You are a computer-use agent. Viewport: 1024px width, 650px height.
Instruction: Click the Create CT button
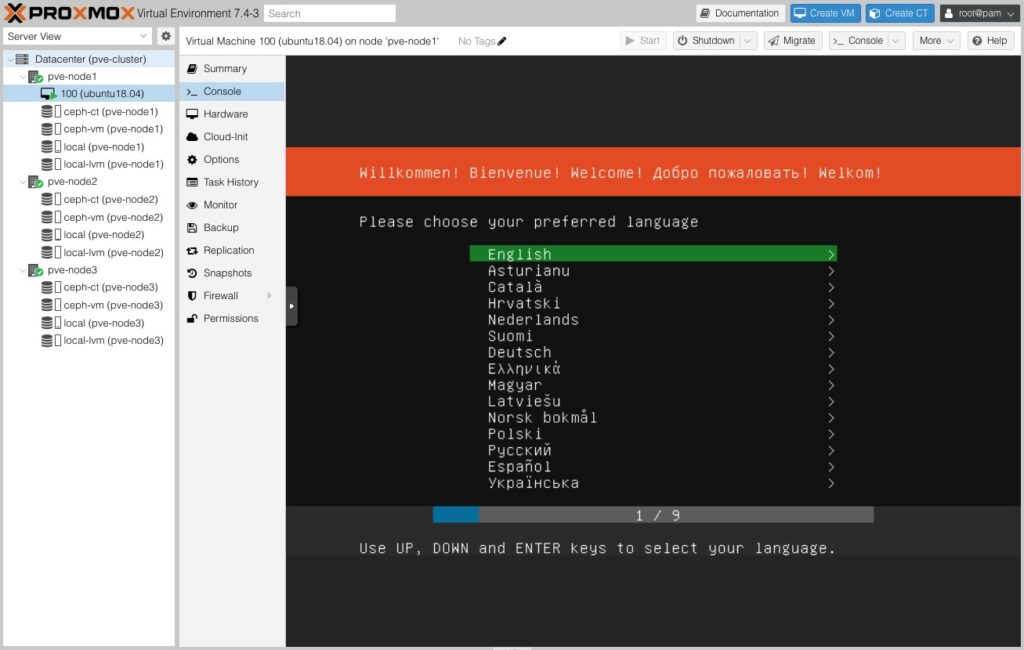click(x=900, y=13)
